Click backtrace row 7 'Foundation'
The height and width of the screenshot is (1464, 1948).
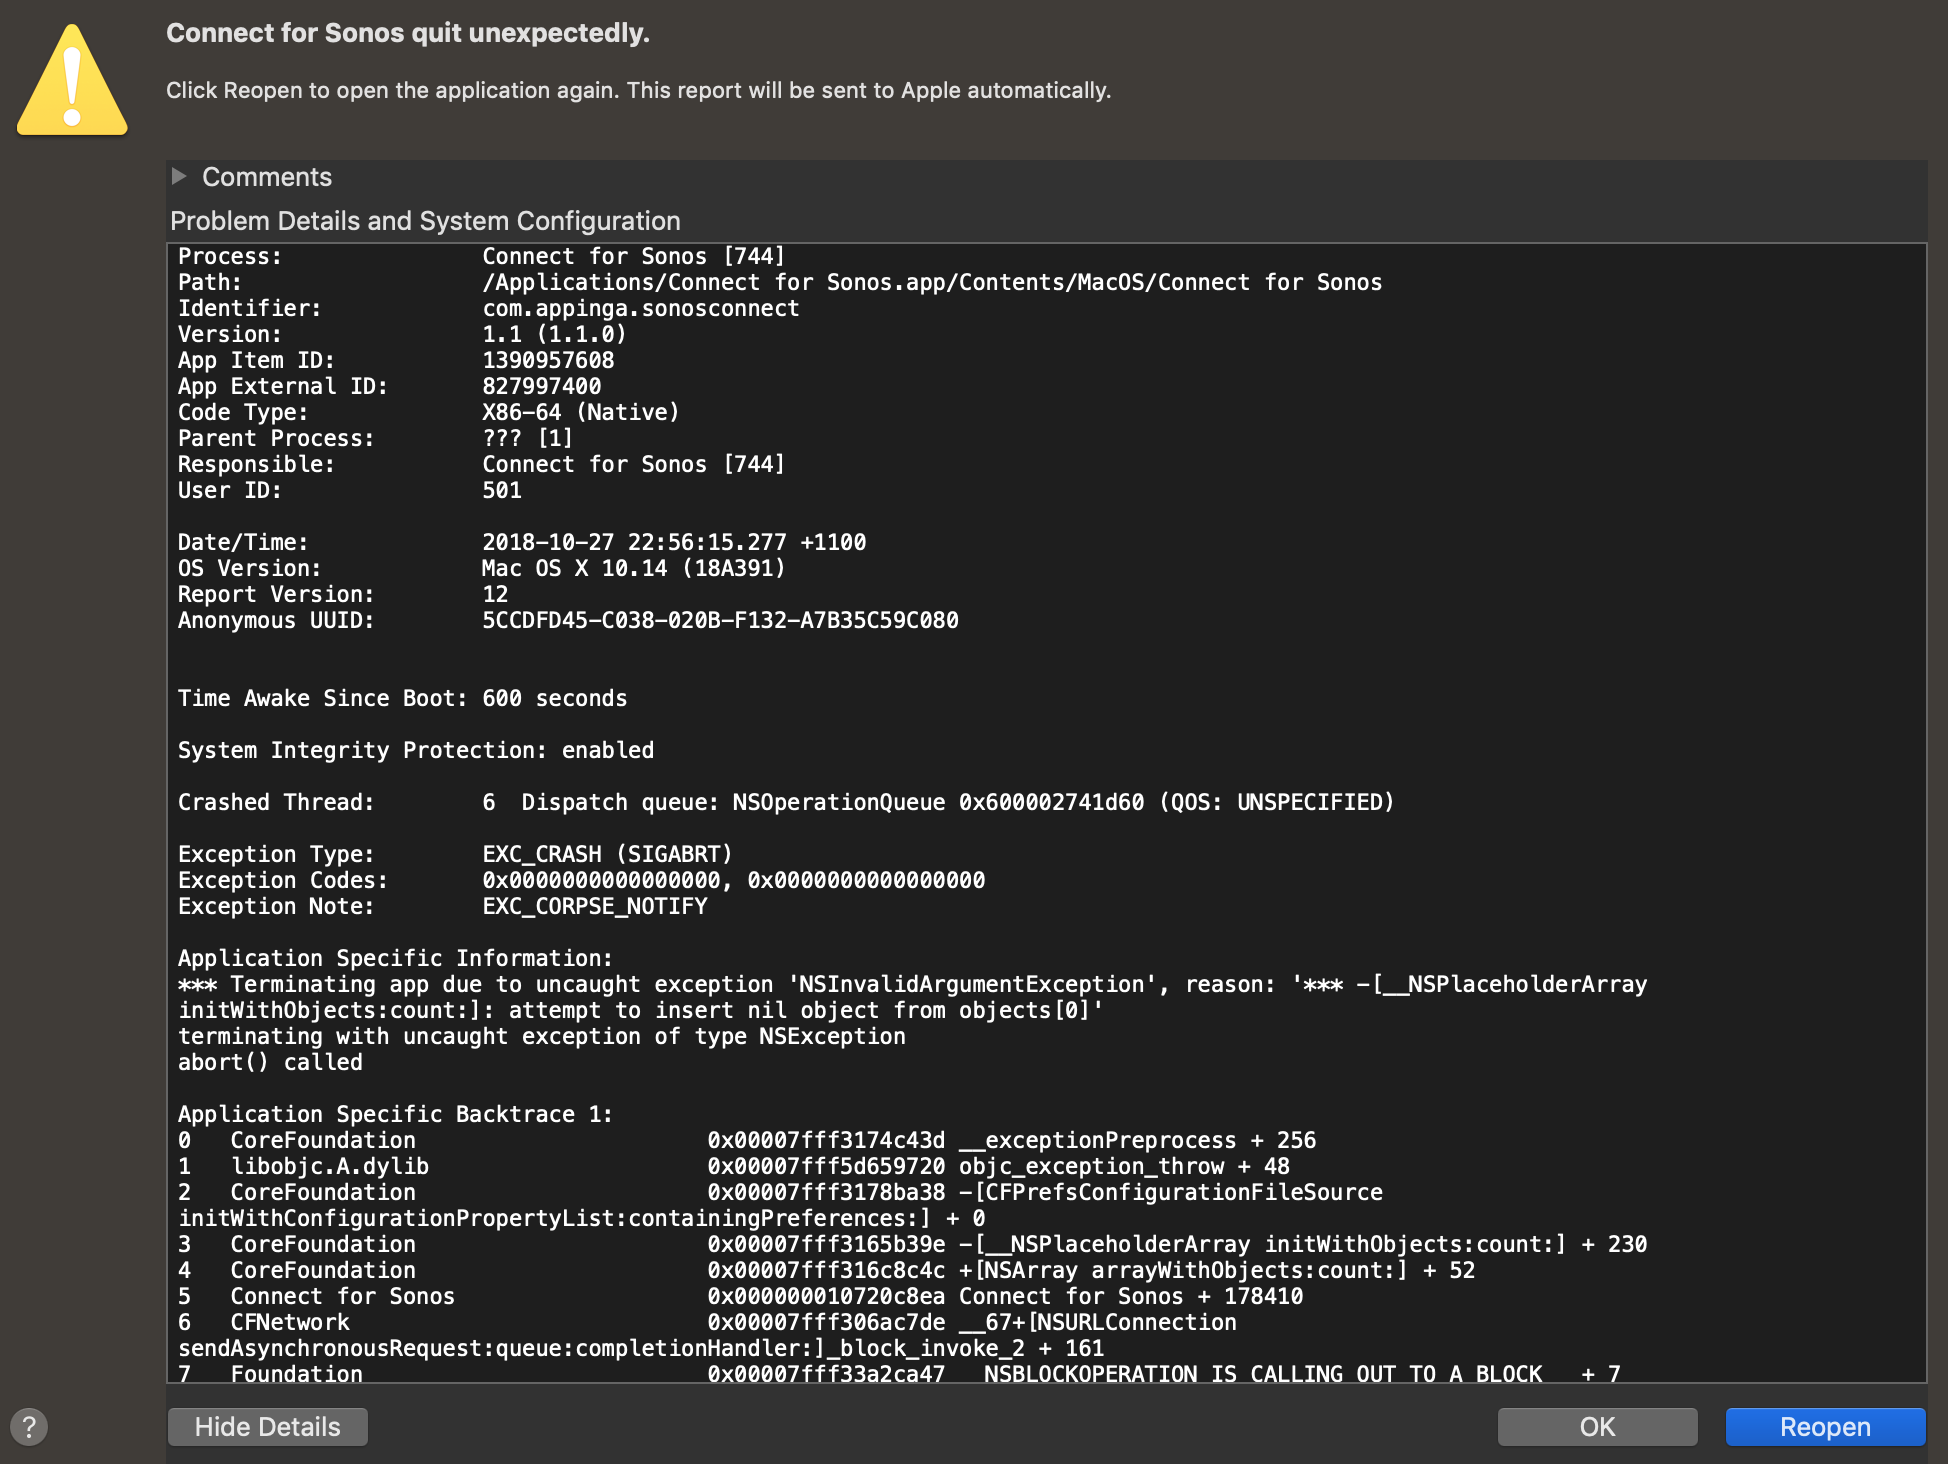pyautogui.click(x=900, y=1374)
